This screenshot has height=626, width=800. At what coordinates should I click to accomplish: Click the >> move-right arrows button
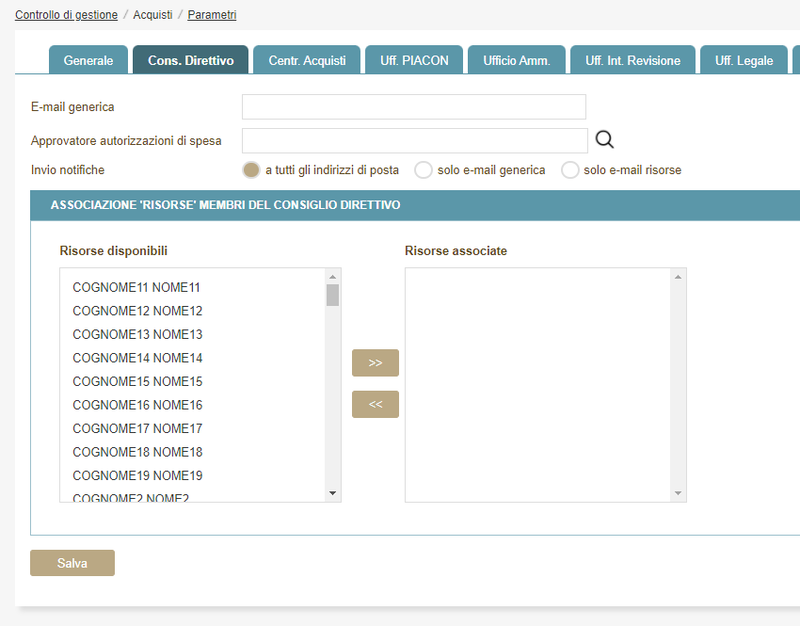click(x=375, y=363)
